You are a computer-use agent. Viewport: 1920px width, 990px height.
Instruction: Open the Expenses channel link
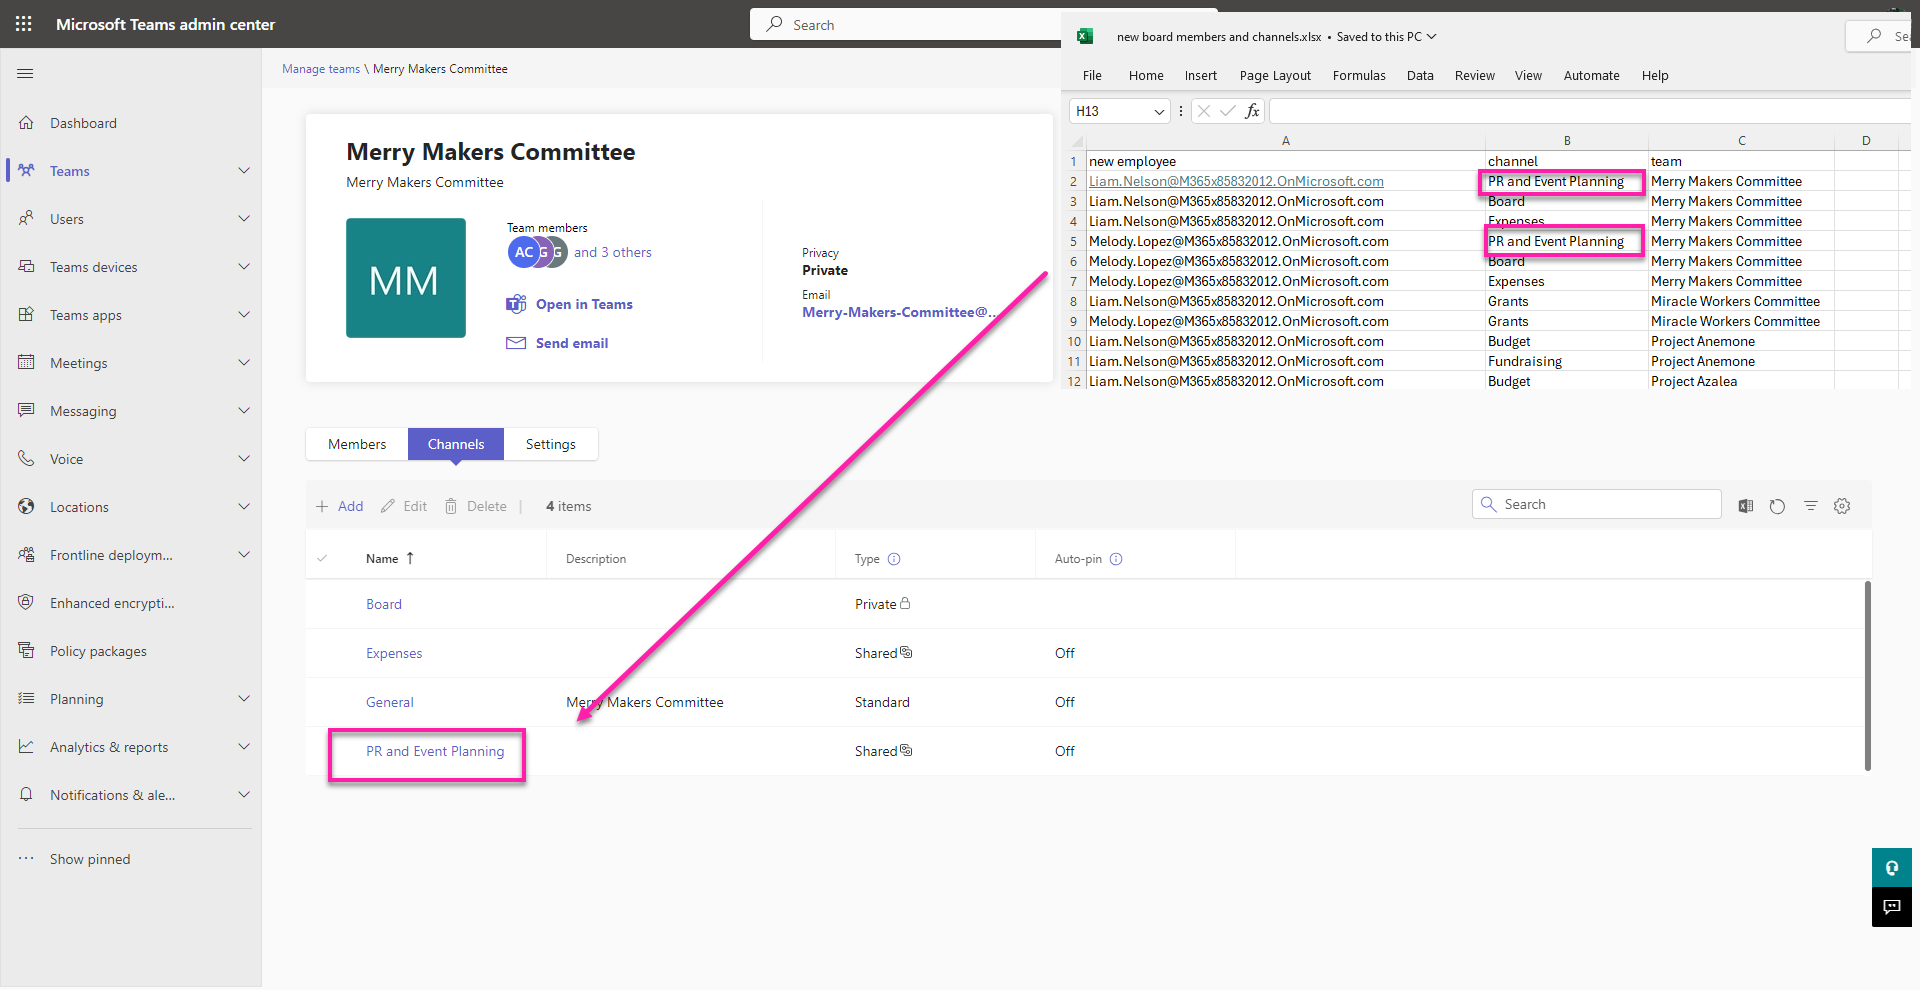point(394,653)
